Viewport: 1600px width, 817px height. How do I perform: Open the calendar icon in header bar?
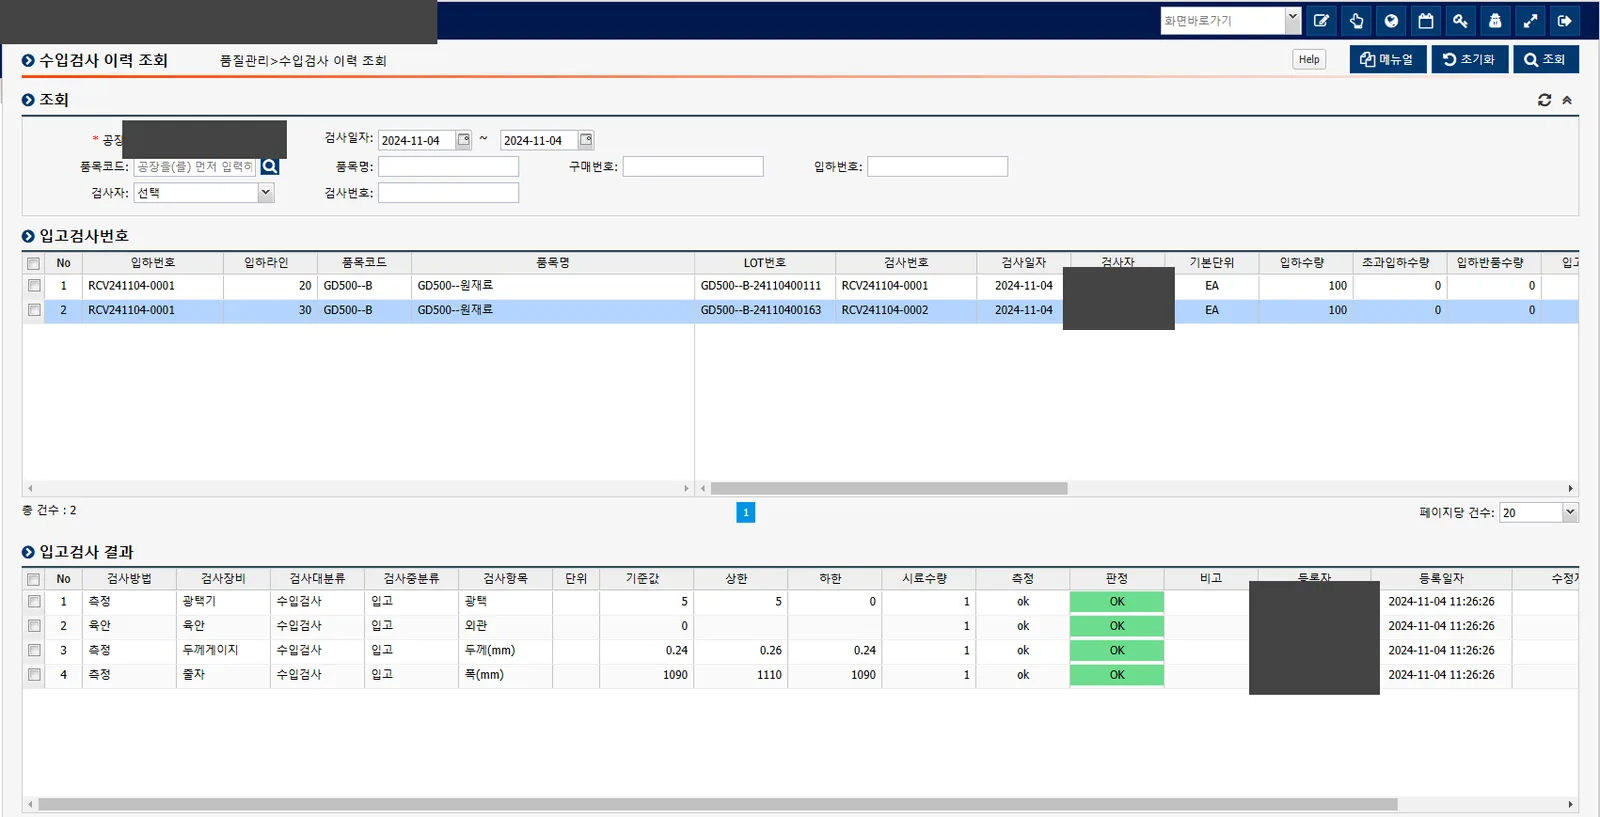(x=1426, y=20)
